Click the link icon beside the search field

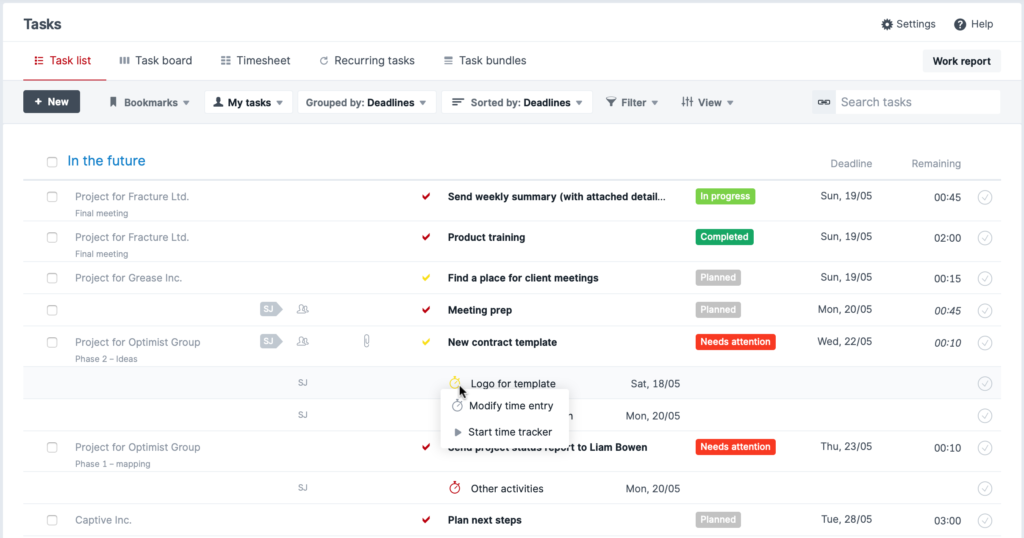824,102
